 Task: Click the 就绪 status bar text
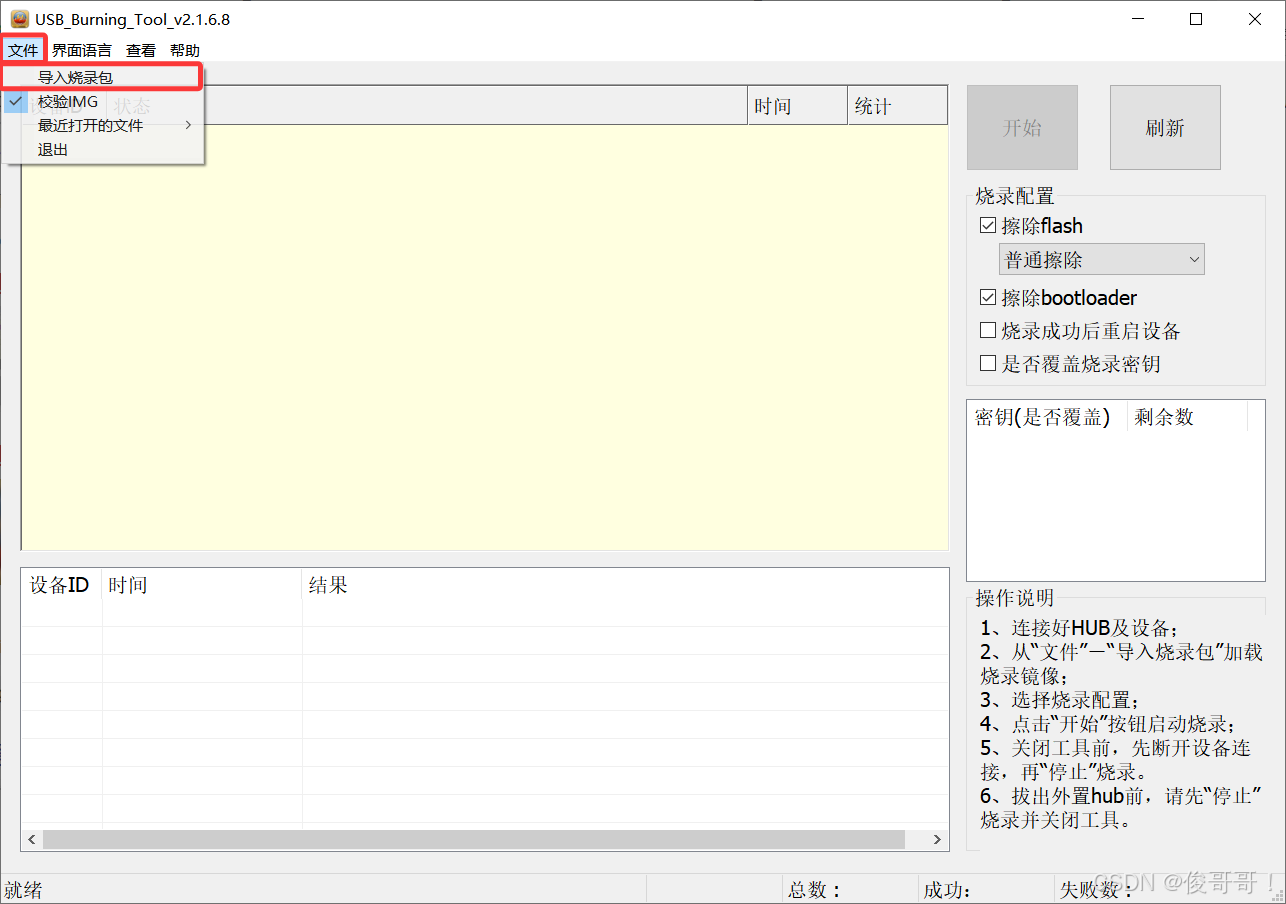[24, 889]
